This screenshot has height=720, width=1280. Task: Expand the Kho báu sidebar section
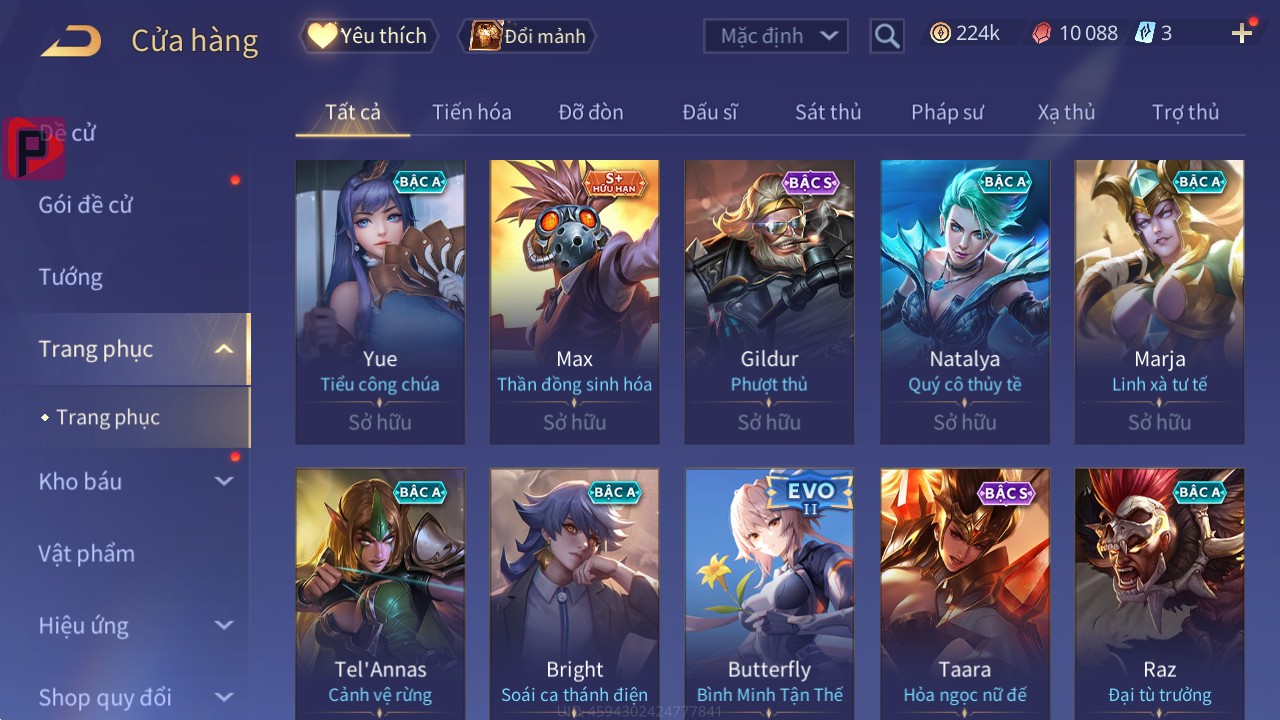click(224, 481)
